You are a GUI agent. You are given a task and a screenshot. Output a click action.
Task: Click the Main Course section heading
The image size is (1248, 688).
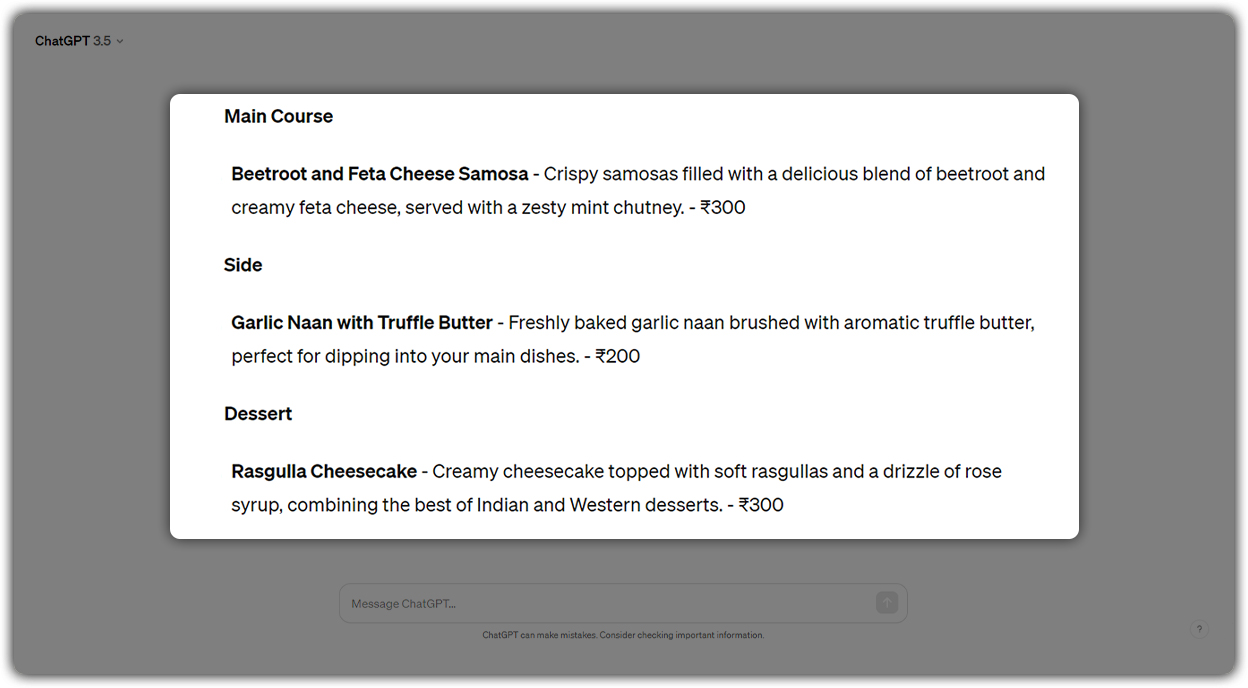coord(278,116)
